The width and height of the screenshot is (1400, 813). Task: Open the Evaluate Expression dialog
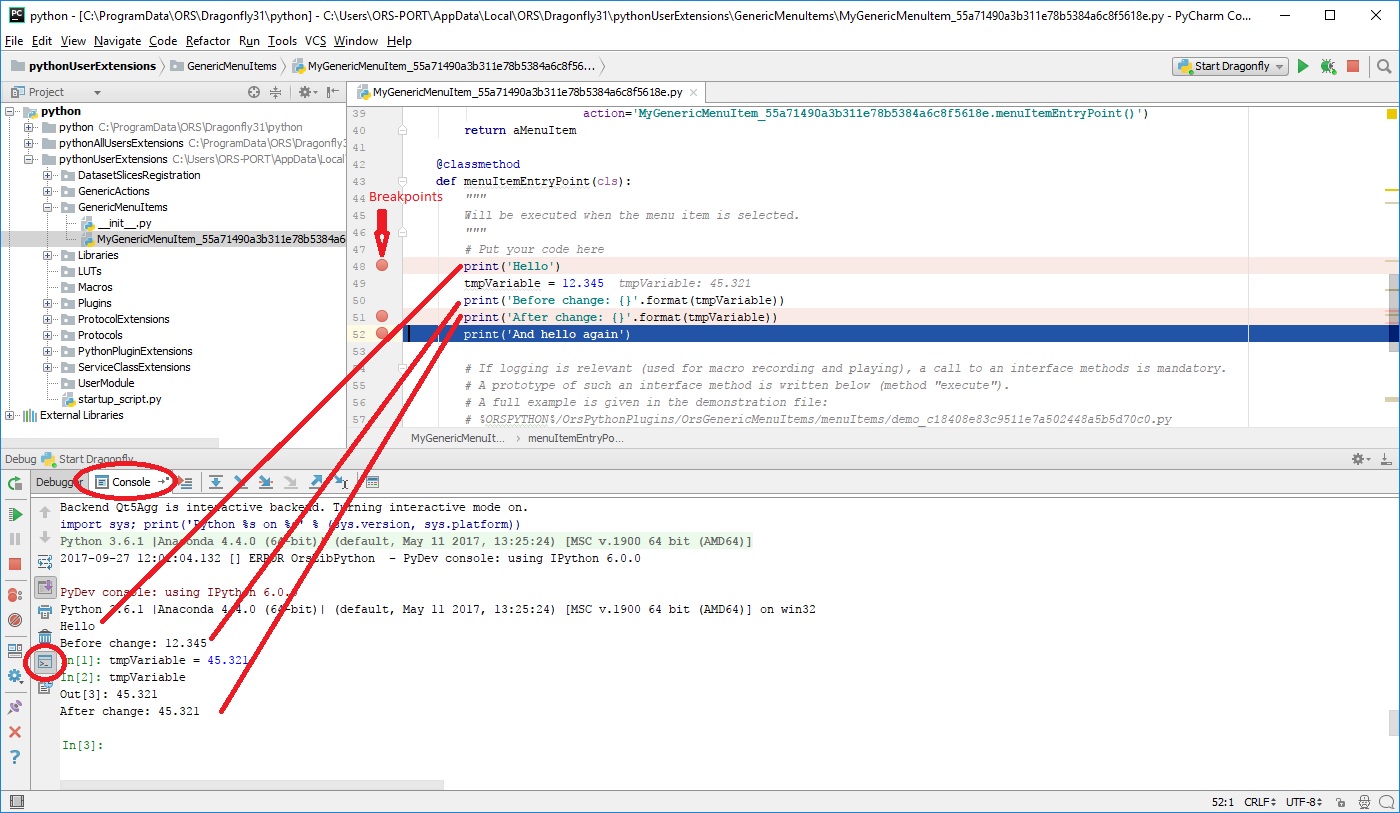tap(372, 482)
